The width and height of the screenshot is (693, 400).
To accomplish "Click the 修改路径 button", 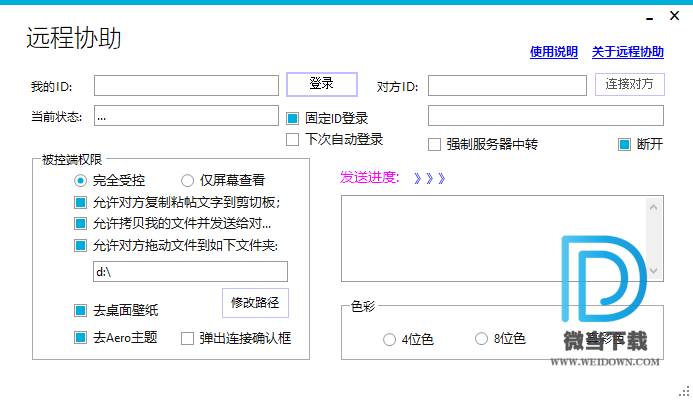I will coord(254,302).
